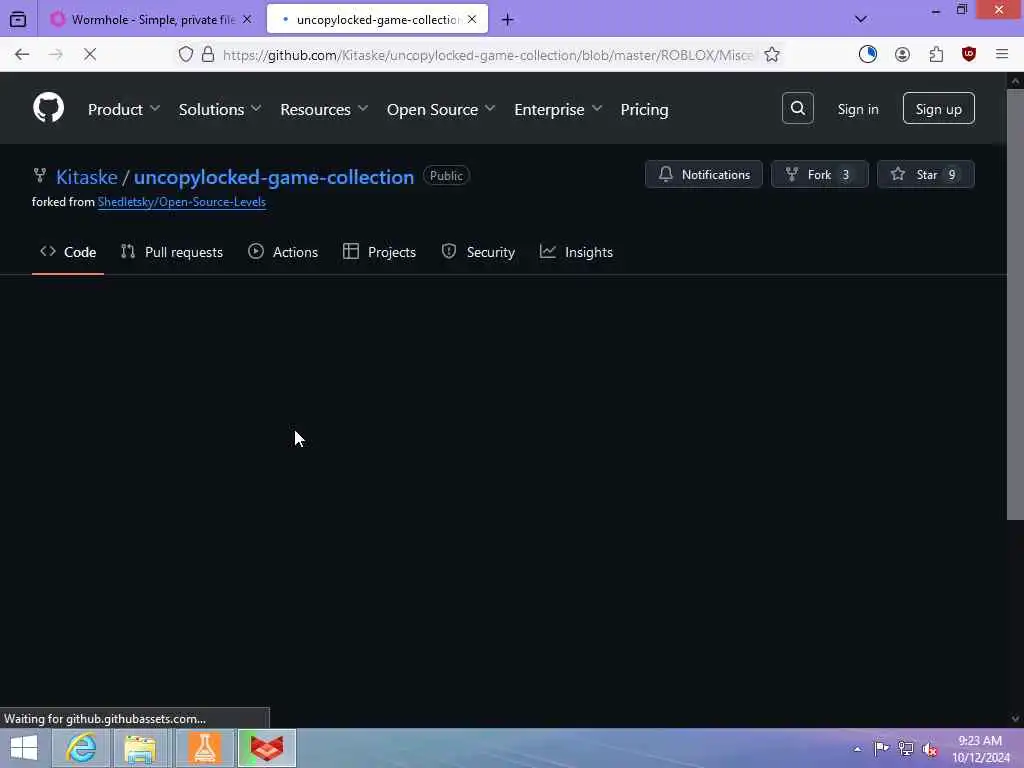
Task: Click the browser forward arrow
Action: (x=56, y=55)
